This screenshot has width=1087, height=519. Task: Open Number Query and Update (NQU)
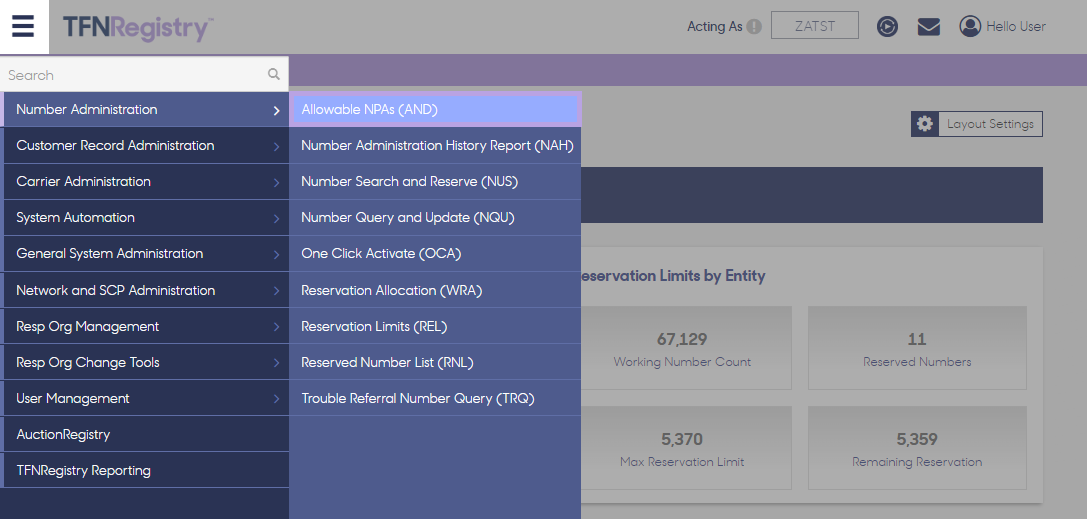pyautogui.click(x=435, y=218)
